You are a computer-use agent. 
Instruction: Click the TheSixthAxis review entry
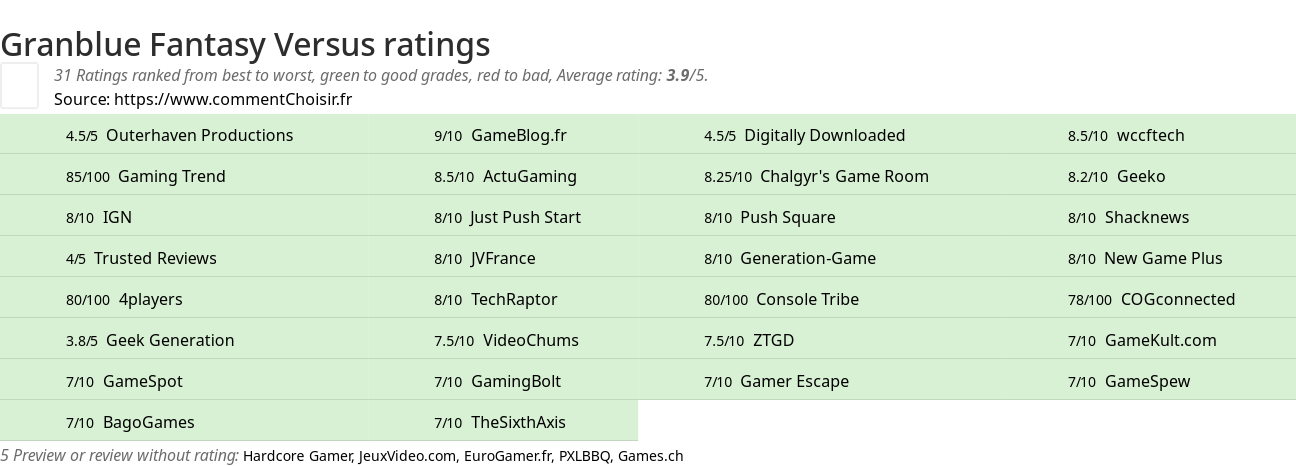point(518,422)
